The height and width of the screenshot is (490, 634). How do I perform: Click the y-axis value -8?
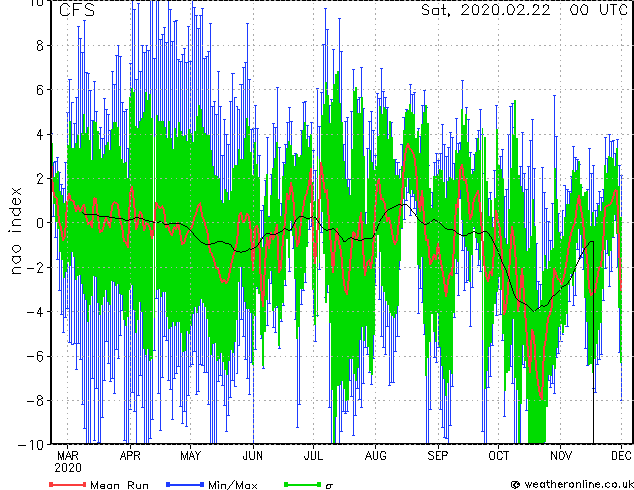[x=35, y=401]
